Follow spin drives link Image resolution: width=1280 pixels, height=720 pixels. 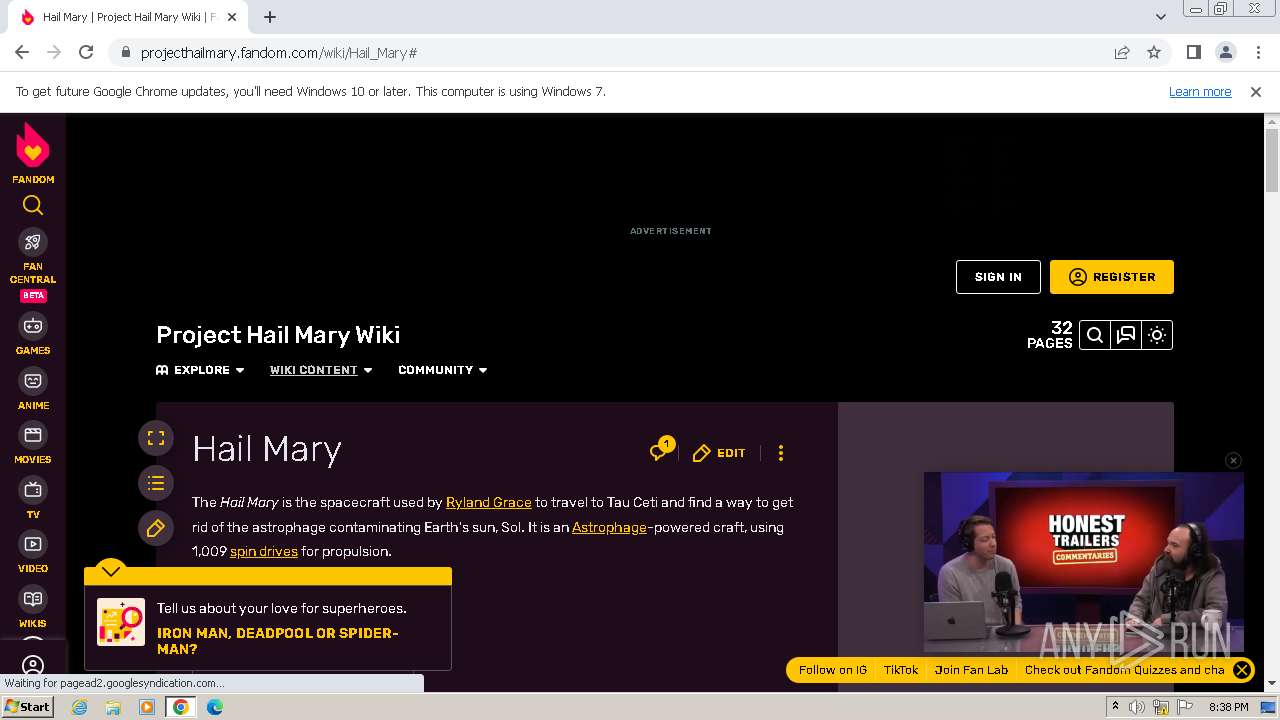tap(264, 551)
